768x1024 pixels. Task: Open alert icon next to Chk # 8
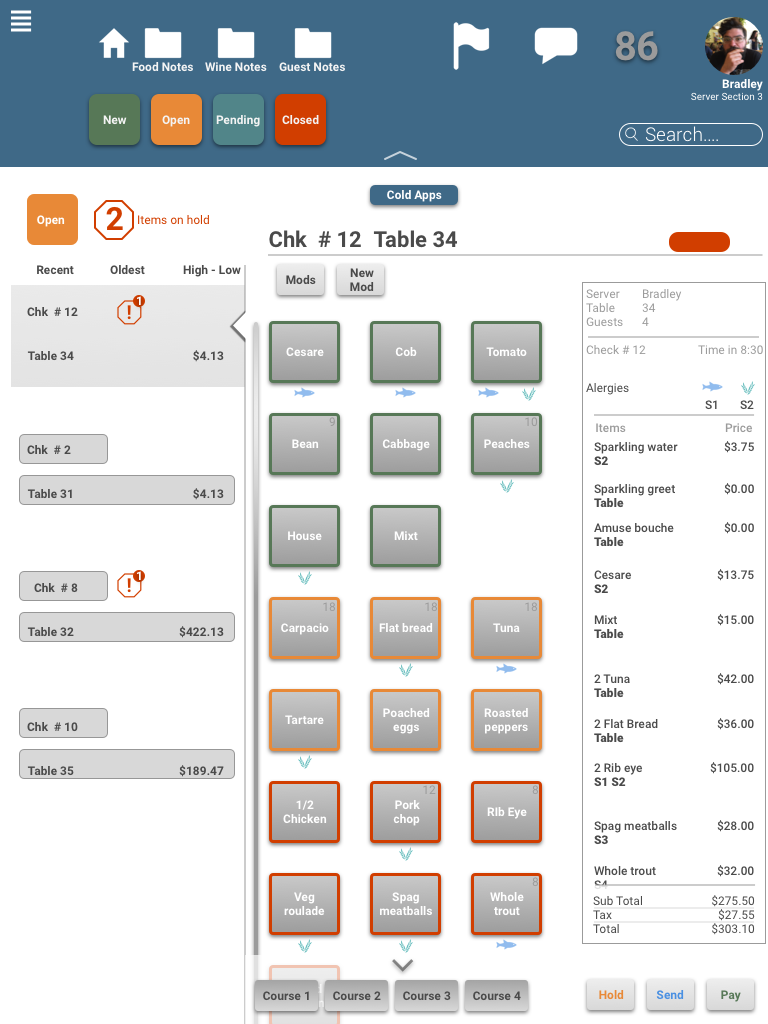tap(130, 585)
